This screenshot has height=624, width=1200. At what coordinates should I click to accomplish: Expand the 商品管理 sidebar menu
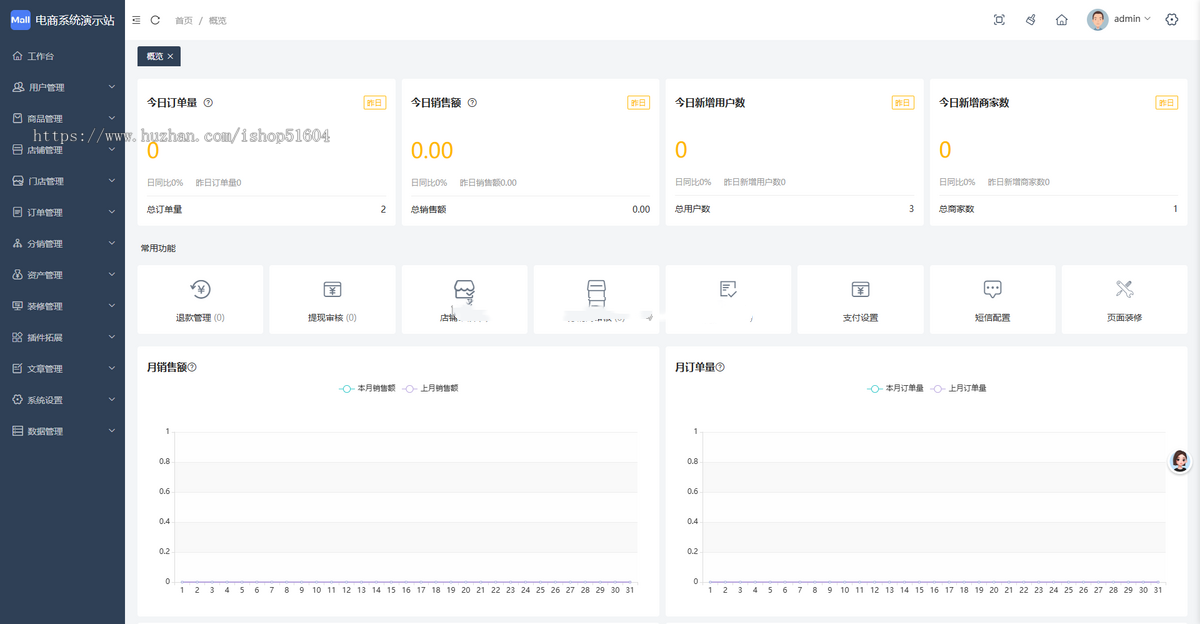[x=62, y=118]
